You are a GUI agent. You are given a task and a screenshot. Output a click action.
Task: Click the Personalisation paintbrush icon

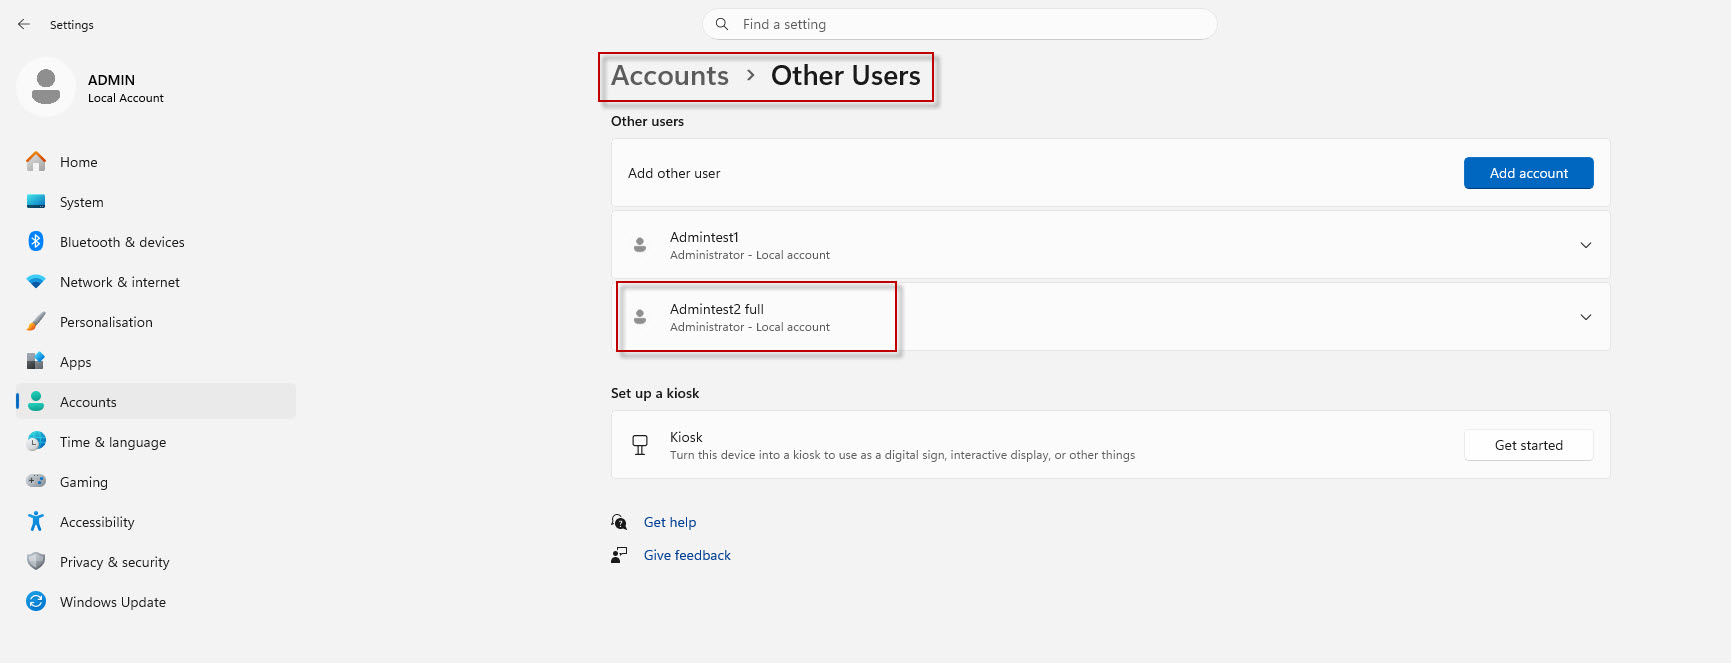(x=36, y=321)
